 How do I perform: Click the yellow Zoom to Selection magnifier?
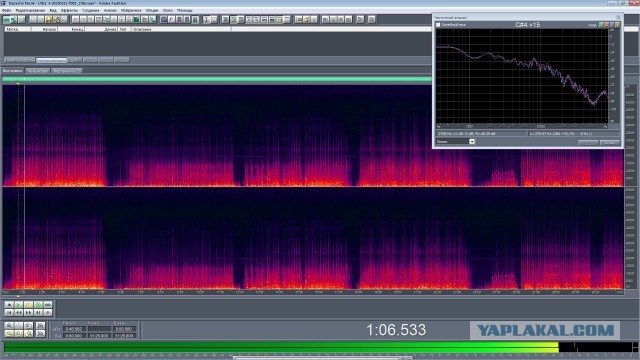tap(9, 333)
